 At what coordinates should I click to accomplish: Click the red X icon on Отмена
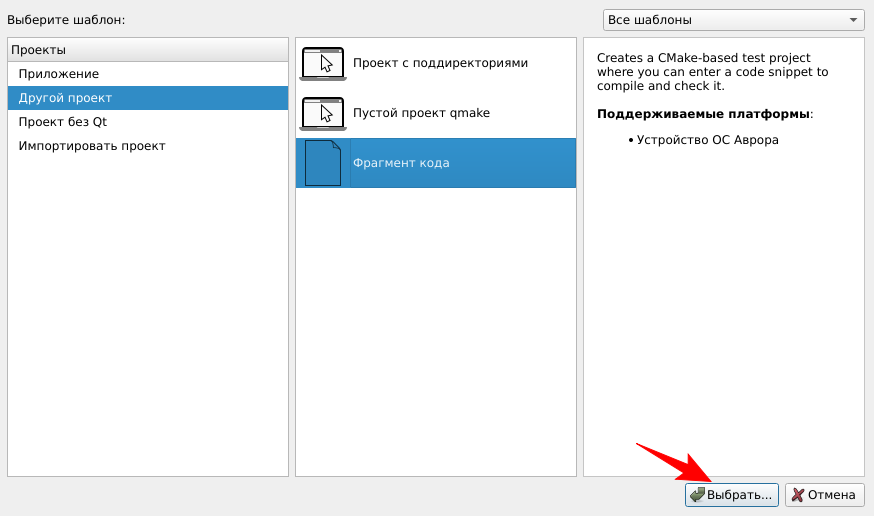797,495
